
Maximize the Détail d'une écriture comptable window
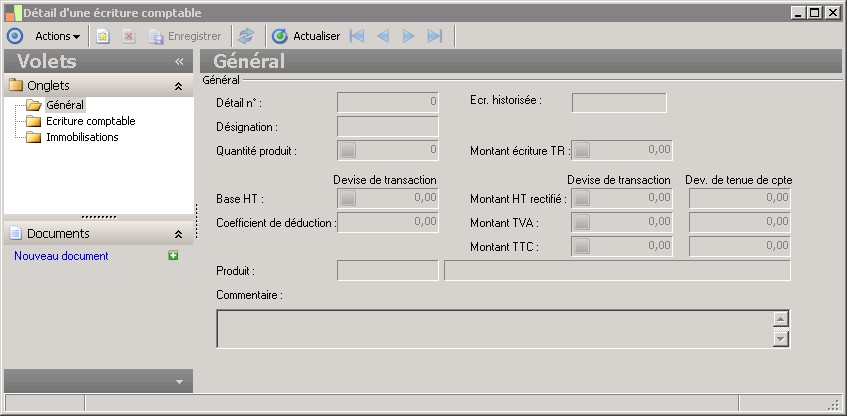tap(815, 13)
